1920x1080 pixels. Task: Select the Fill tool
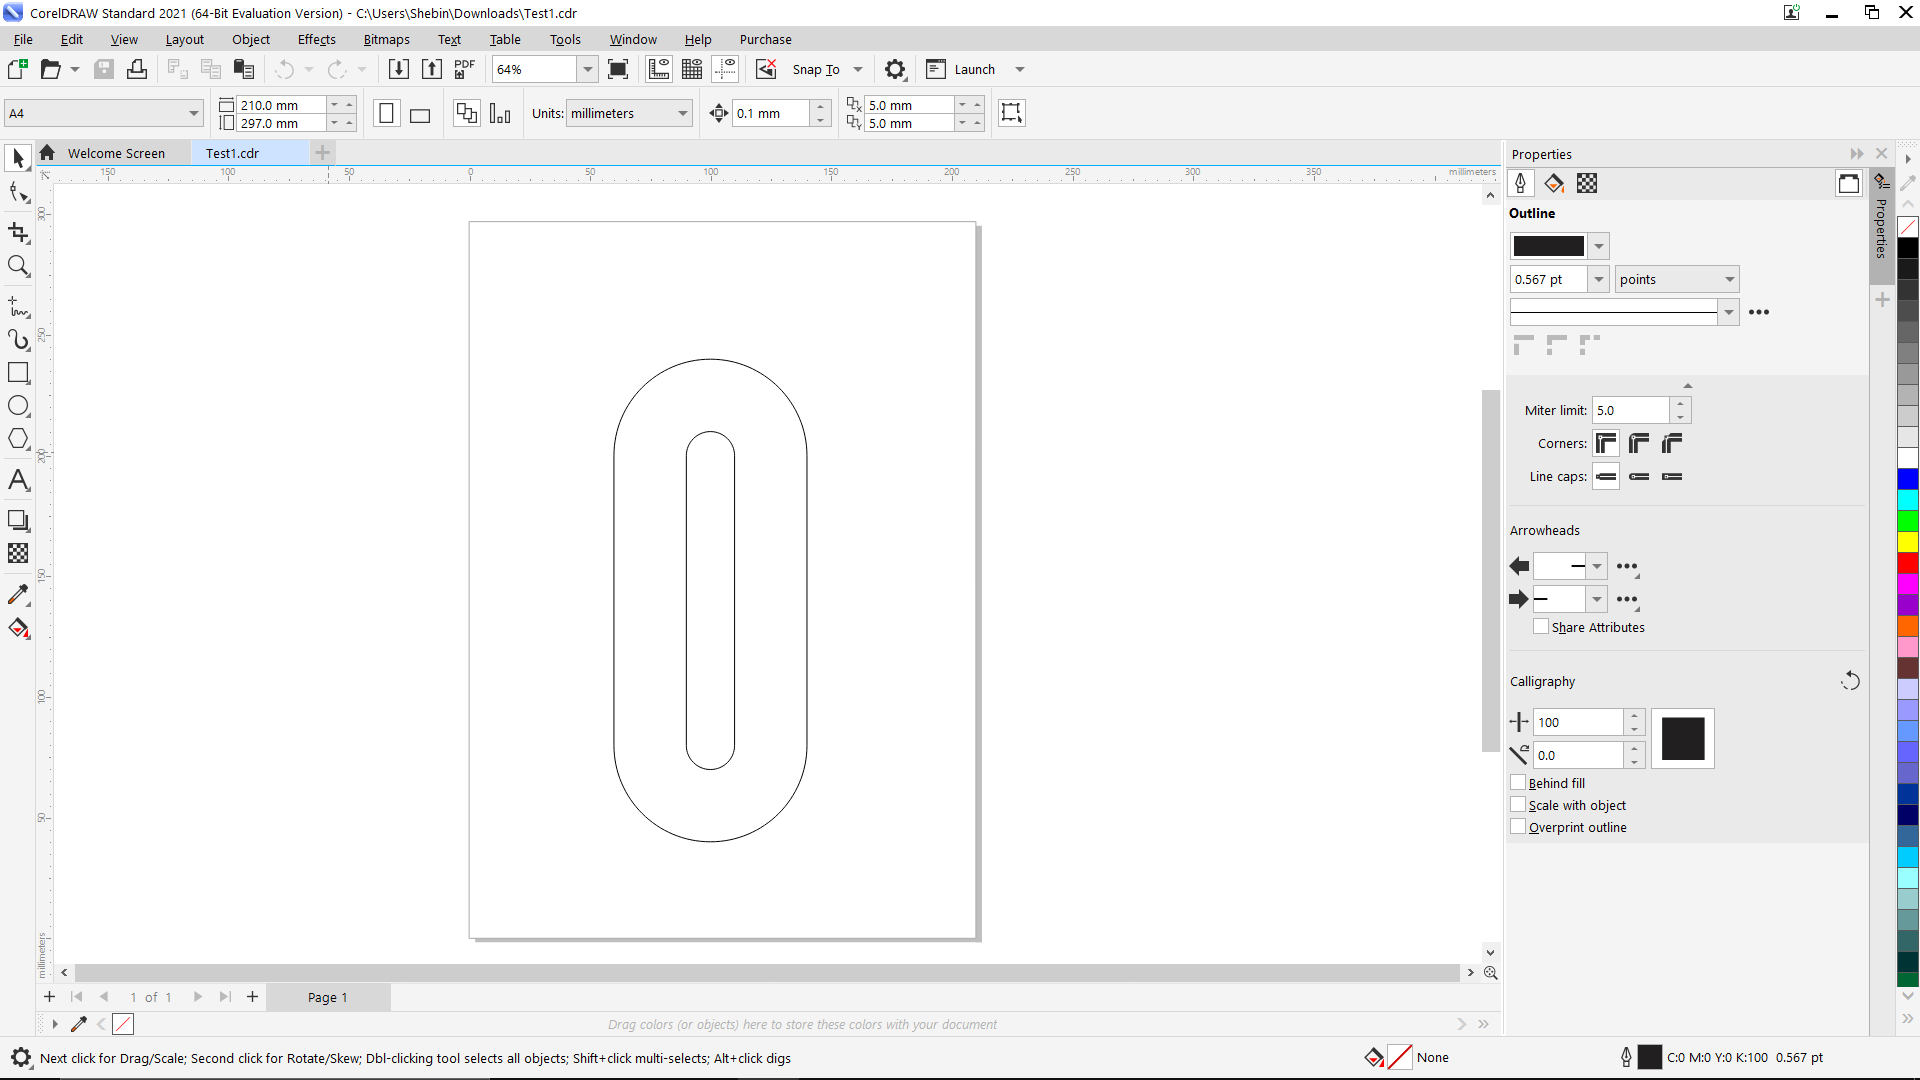click(x=20, y=629)
